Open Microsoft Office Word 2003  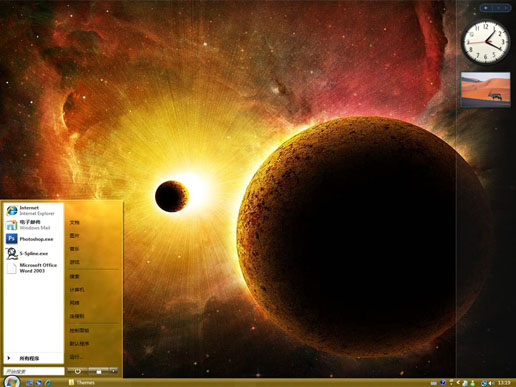point(33,268)
